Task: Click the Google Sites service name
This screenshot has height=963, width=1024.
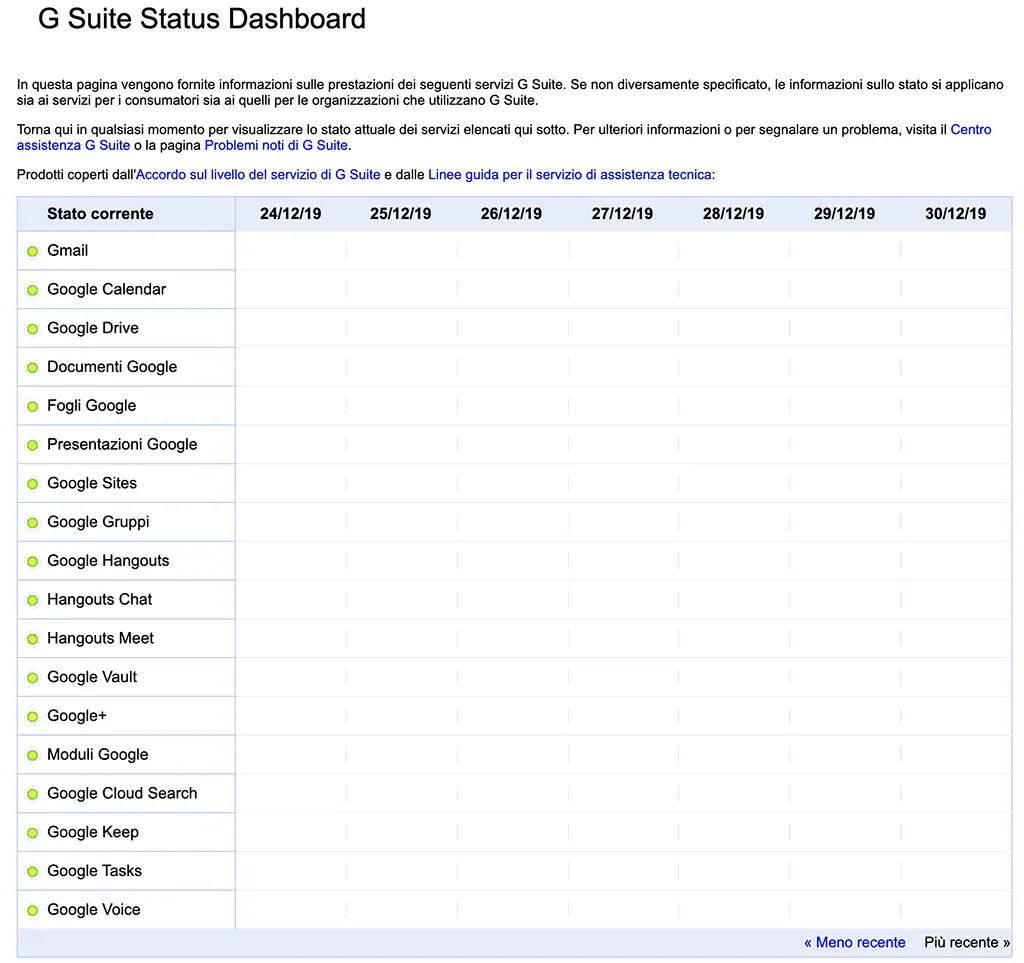Action: coord(92,483)
